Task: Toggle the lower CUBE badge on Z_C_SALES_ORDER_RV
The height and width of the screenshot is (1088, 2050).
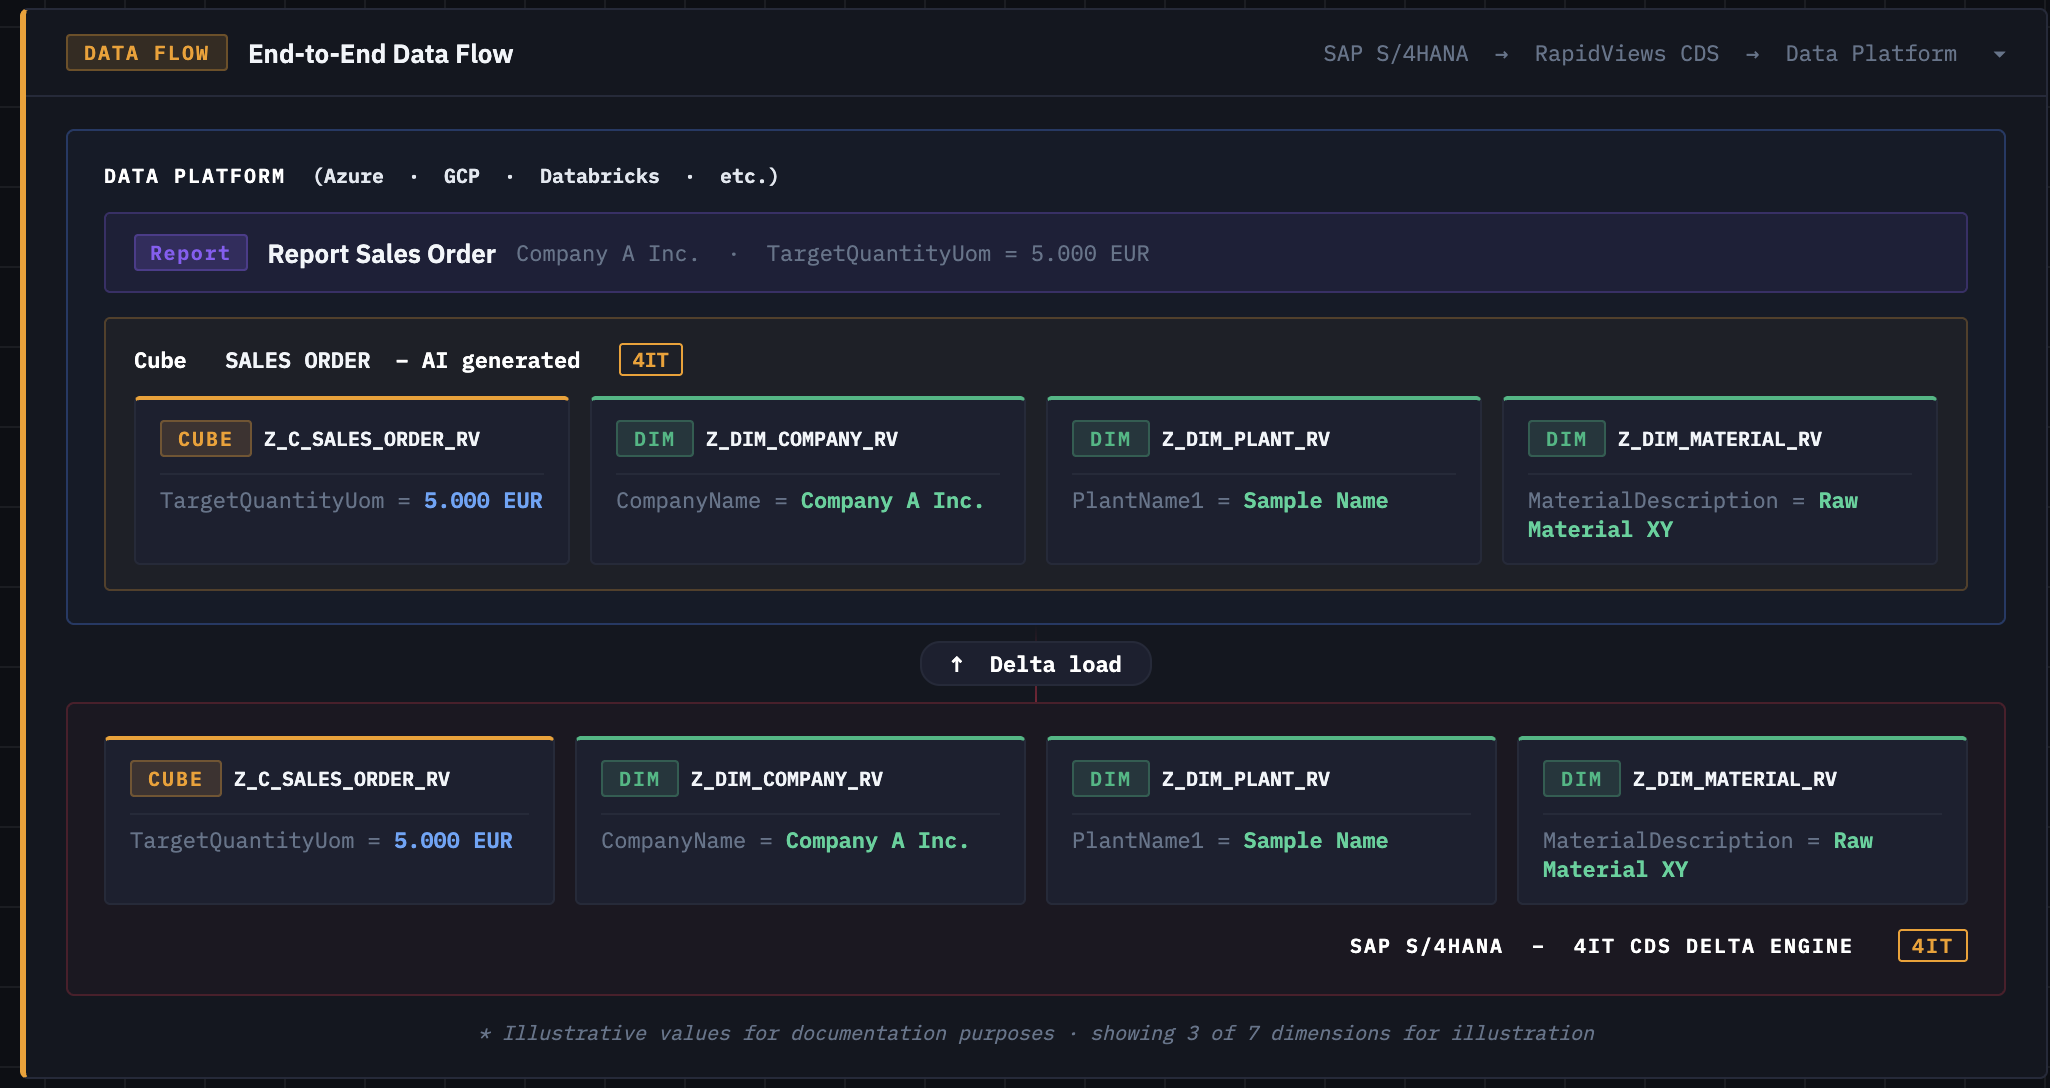Action: click(175, 778)
